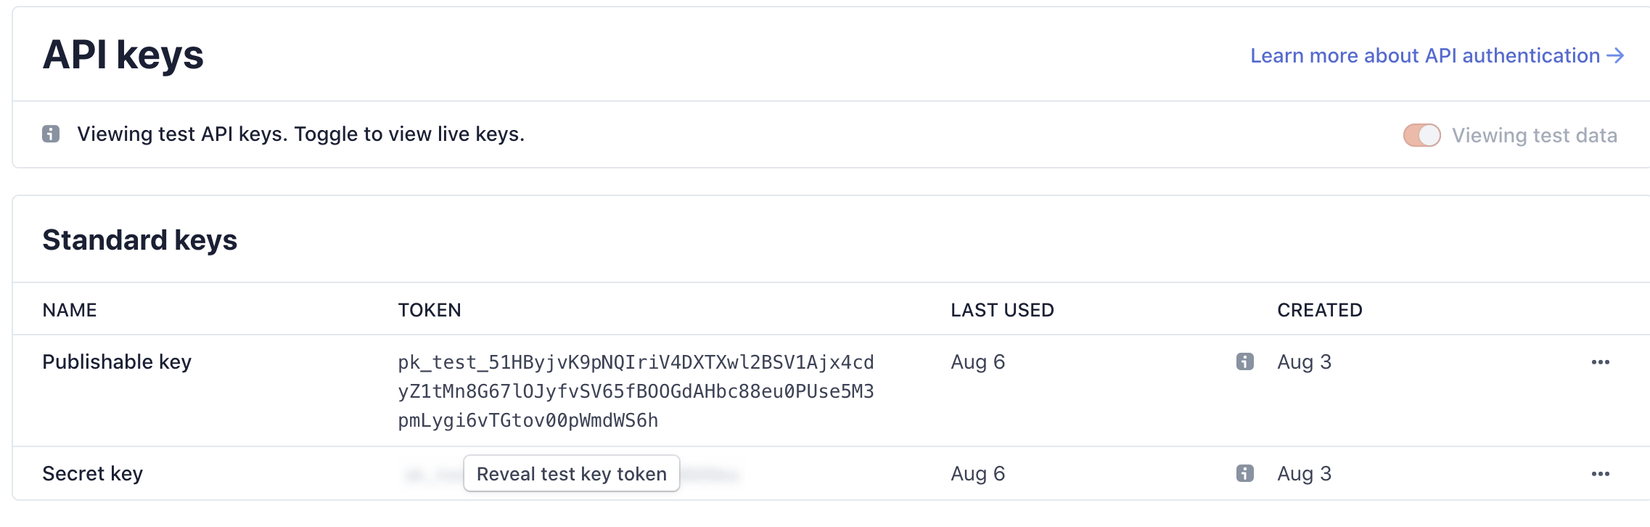1650x527 pixels.
Task: Click the Standard keys section heading
Action: click(140, 240)
